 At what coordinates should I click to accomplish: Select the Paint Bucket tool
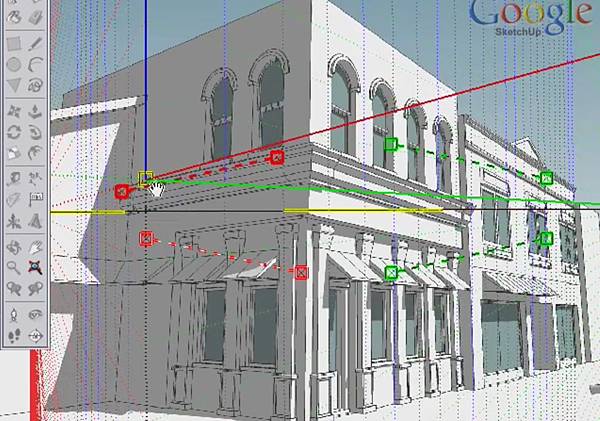[14, 17]
